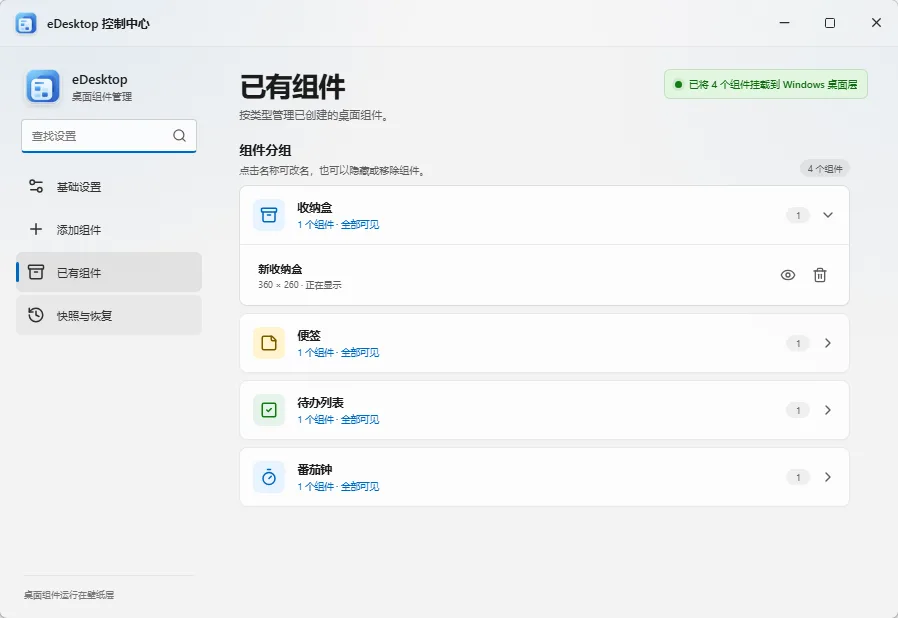This screenshot has height=618, width=898.
Task: Click the search magnifier icon
Action: coord(179,136)
